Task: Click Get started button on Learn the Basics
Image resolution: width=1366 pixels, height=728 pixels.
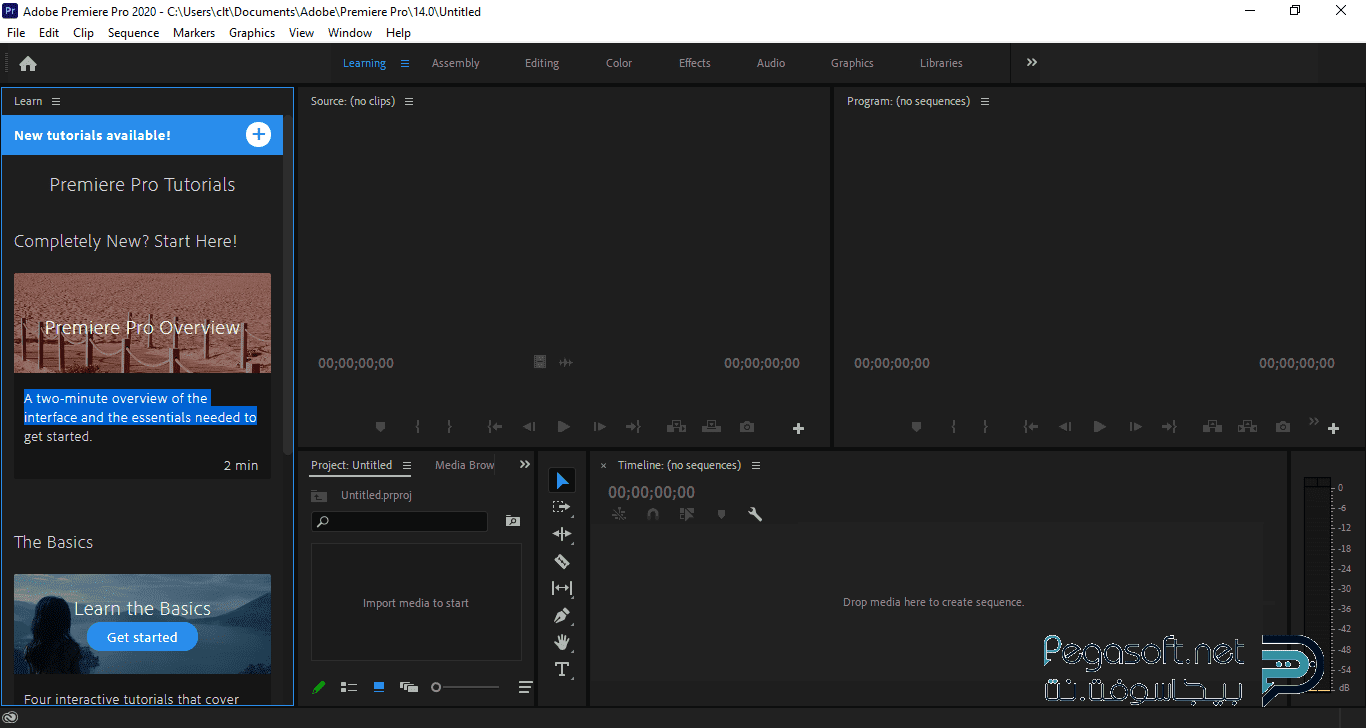Action: pyautogui.click(x=142, y=637)
